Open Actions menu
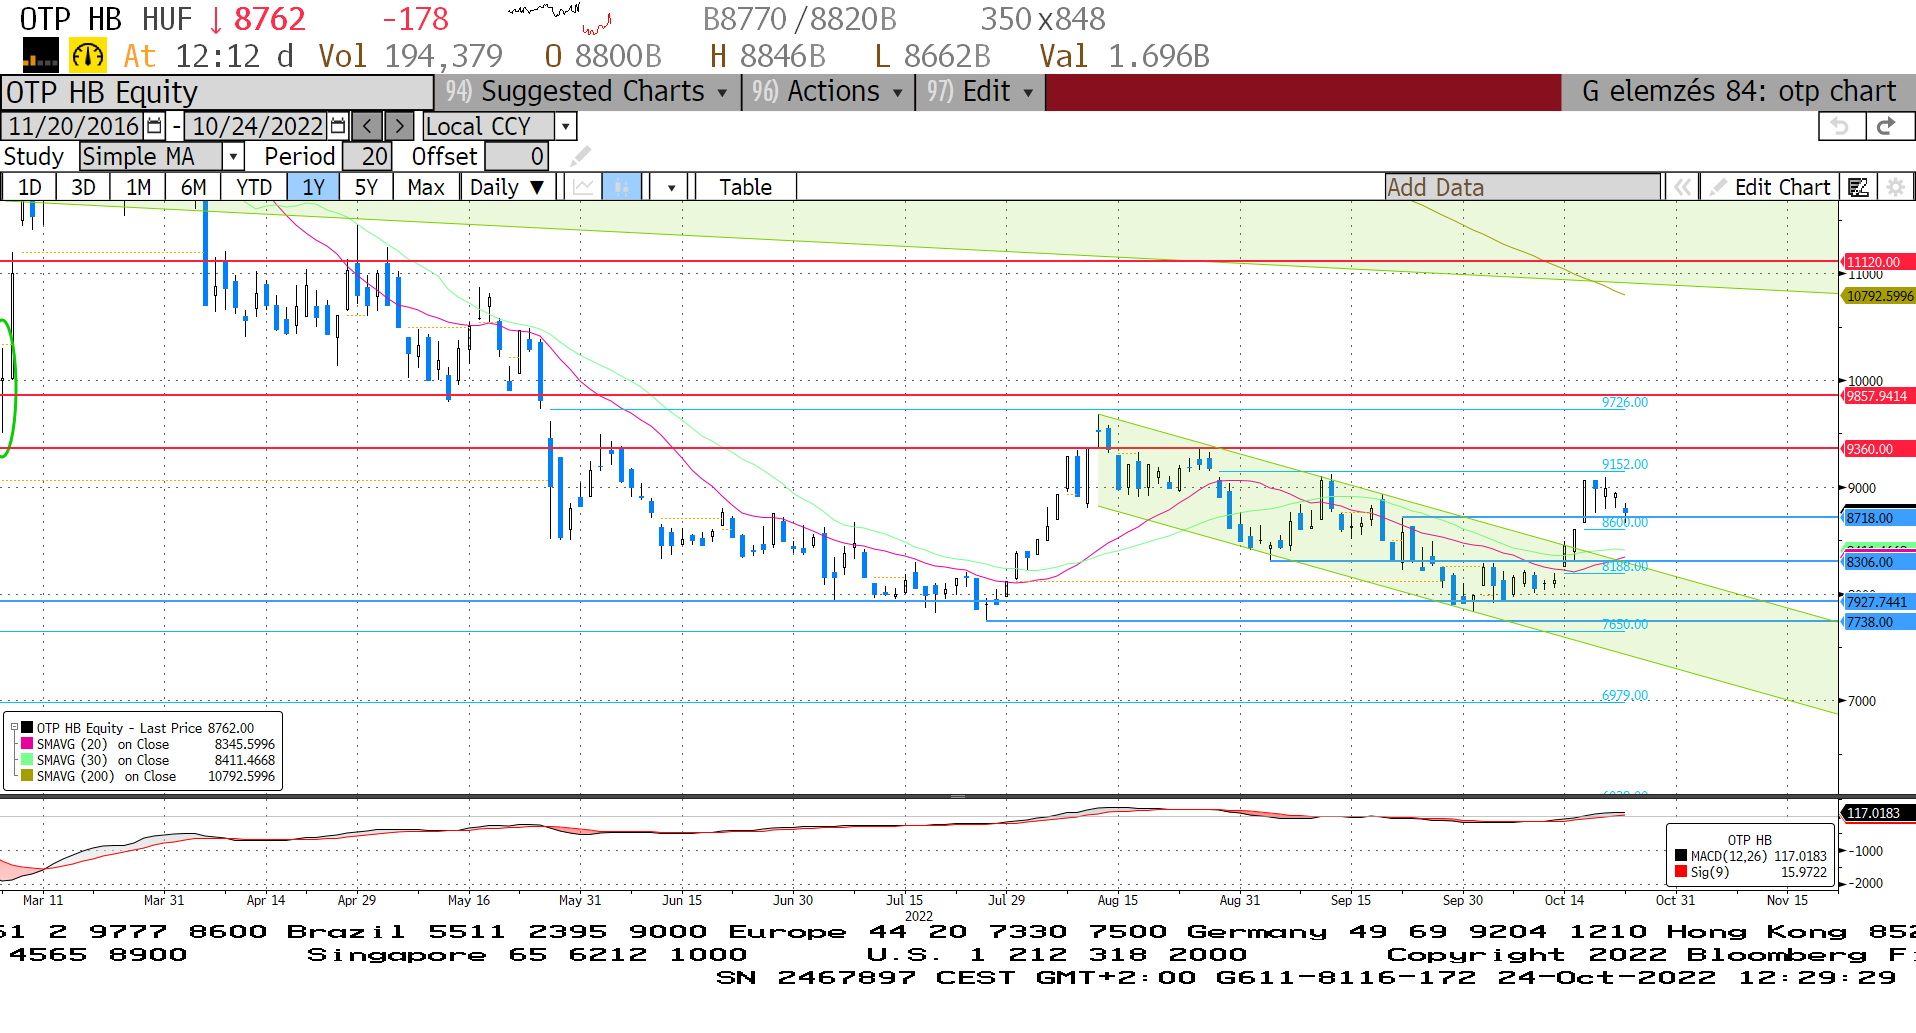1916x1033 pixels. (828, 92)
